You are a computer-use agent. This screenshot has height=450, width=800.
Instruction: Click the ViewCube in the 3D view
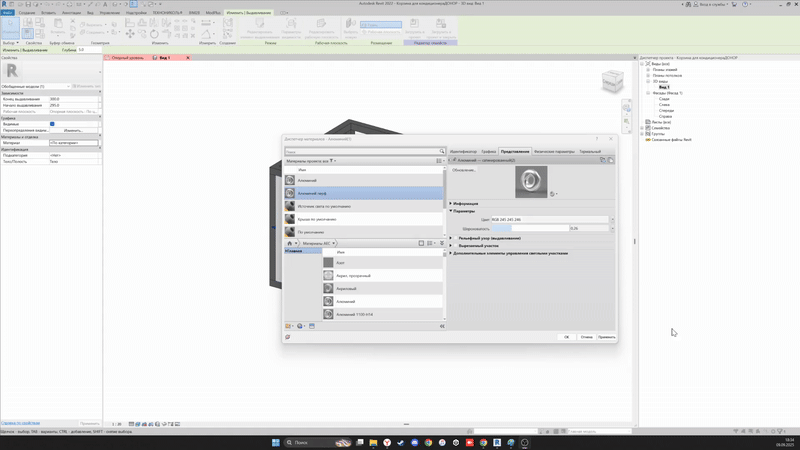click(612, 81)
